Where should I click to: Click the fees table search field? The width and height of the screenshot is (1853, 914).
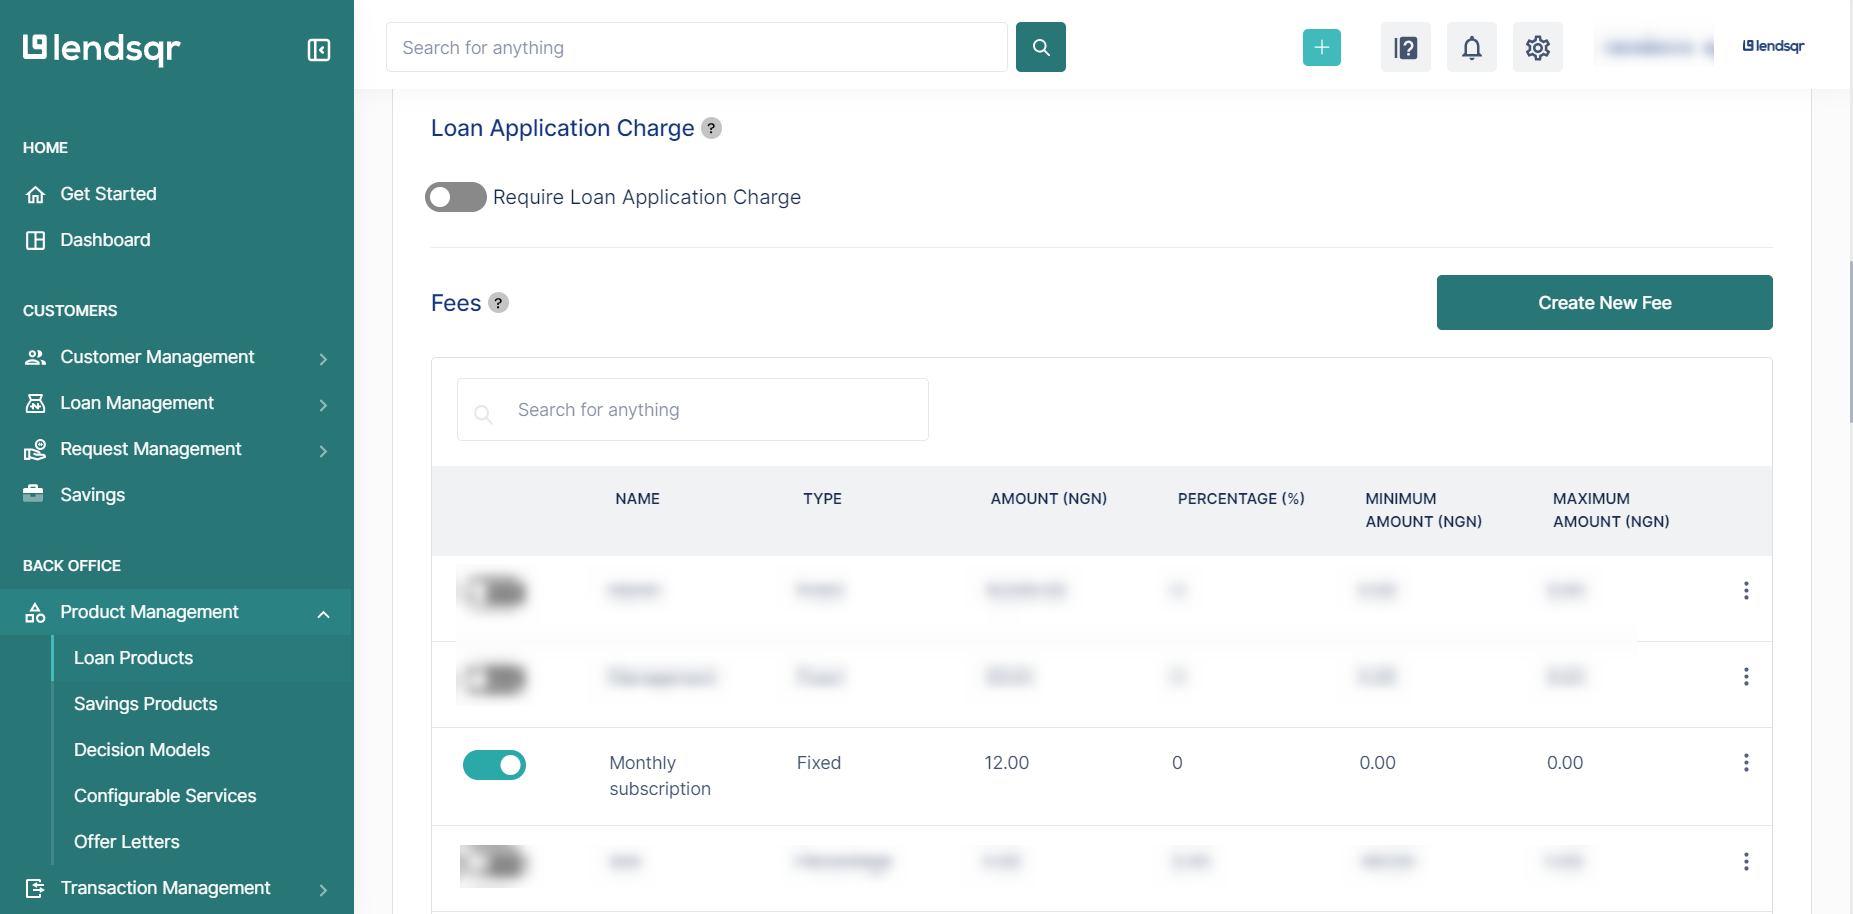click(692, 410)
